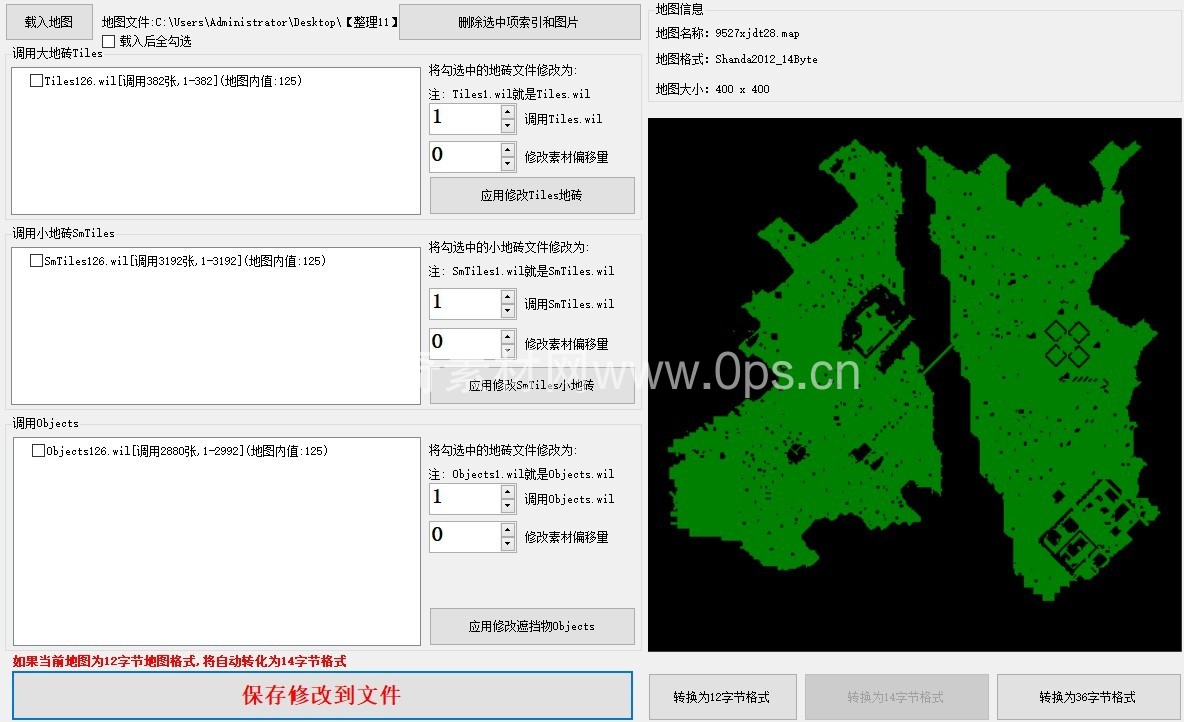Screen dimensions: 1184x722
Task: Decrease the SmTiles 修改素材偏移量 spinner
Action: (508, 351)
